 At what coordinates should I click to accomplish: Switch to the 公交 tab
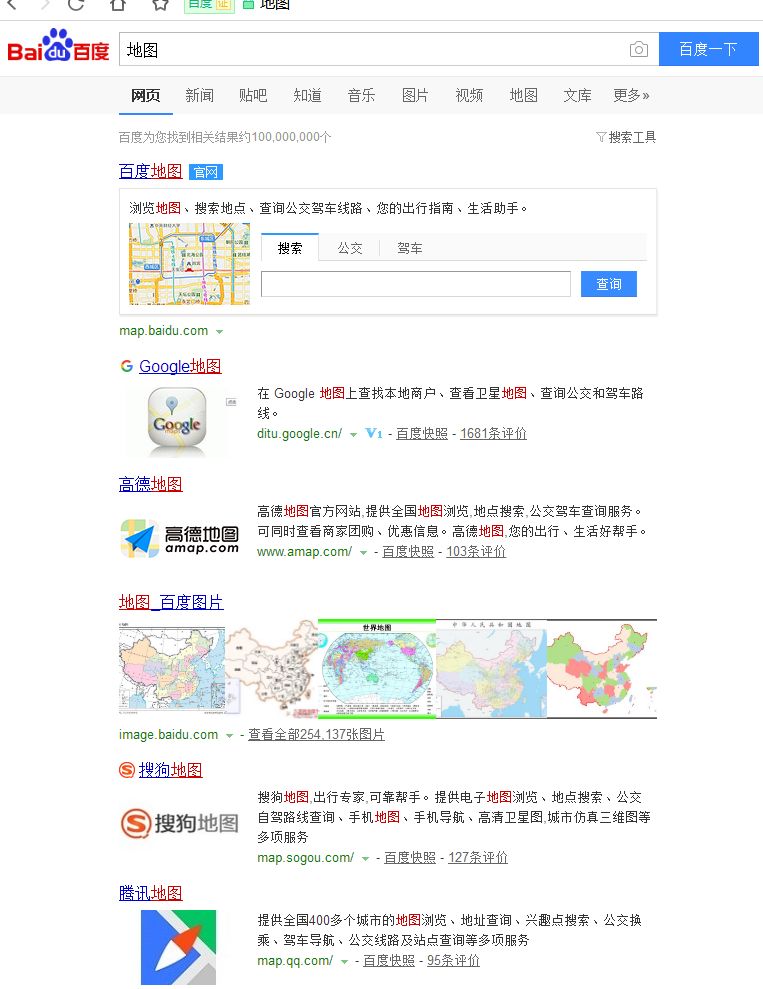tap(349, 248)
